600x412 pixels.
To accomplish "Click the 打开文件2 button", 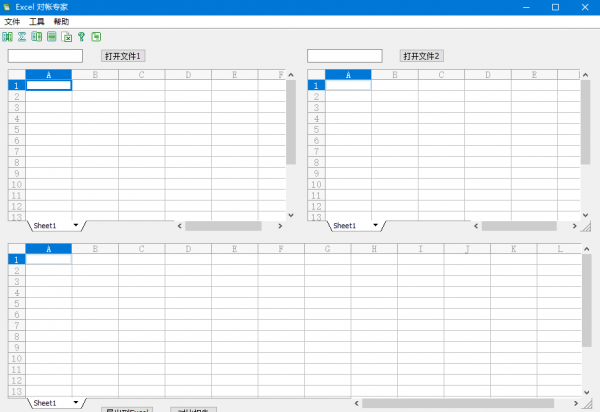I will tap(421, 56).
